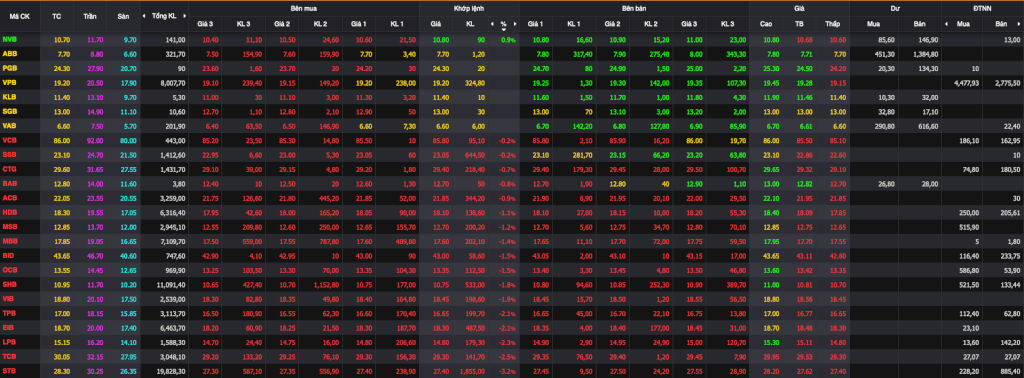This screenshot has width=1024, height=378.
Task: Open the SGB stock symbol
Action: click(x=10, y=111)
